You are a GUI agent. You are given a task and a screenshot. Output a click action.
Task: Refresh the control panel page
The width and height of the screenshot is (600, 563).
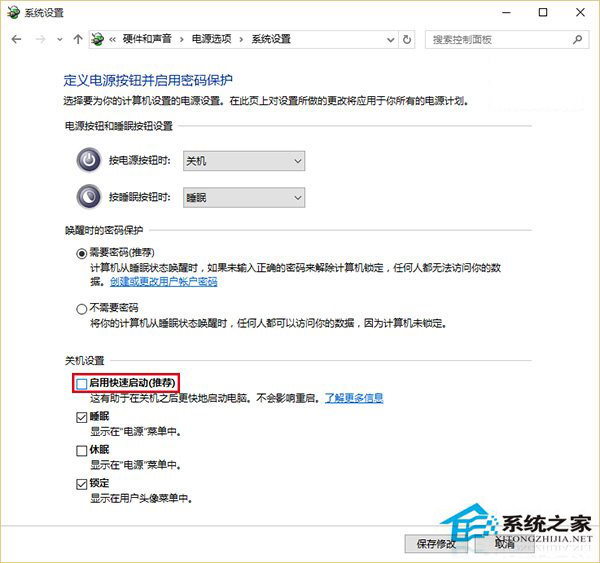point(407,39)
